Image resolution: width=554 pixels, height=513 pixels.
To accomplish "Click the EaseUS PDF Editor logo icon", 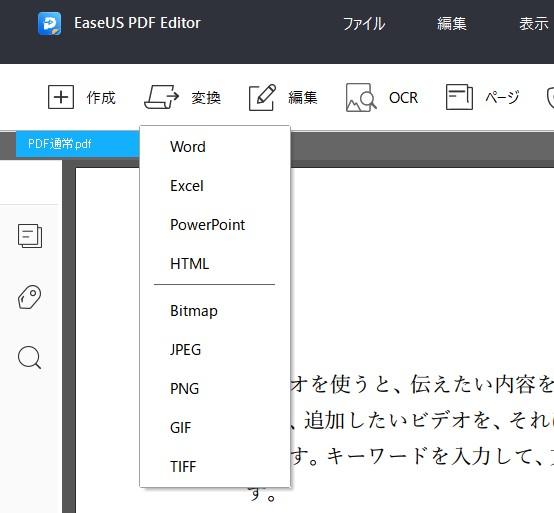I will (x=49, y=24).
